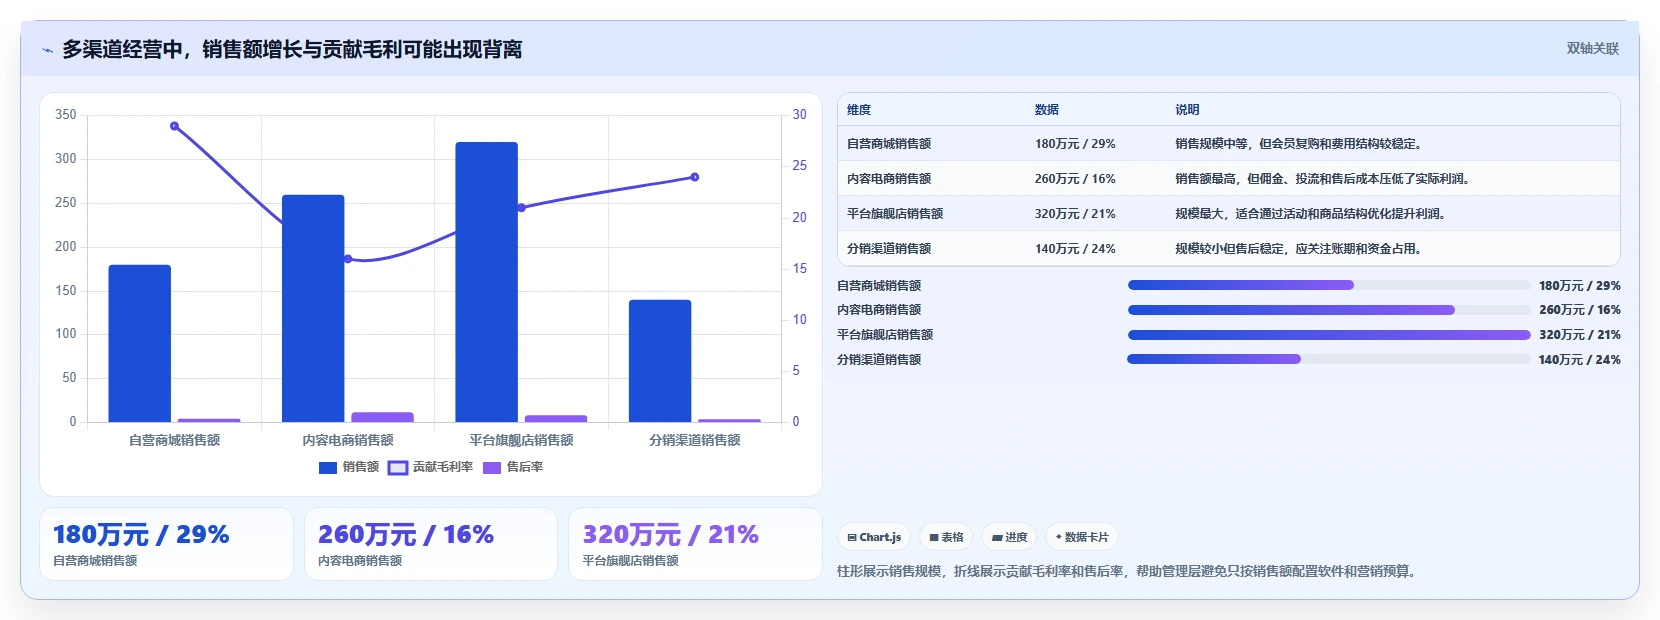Image resolution: width=1660 pixels, height=620 pixels.
Task: Click the Chart.js tag chip
Action: coord(874,537)
